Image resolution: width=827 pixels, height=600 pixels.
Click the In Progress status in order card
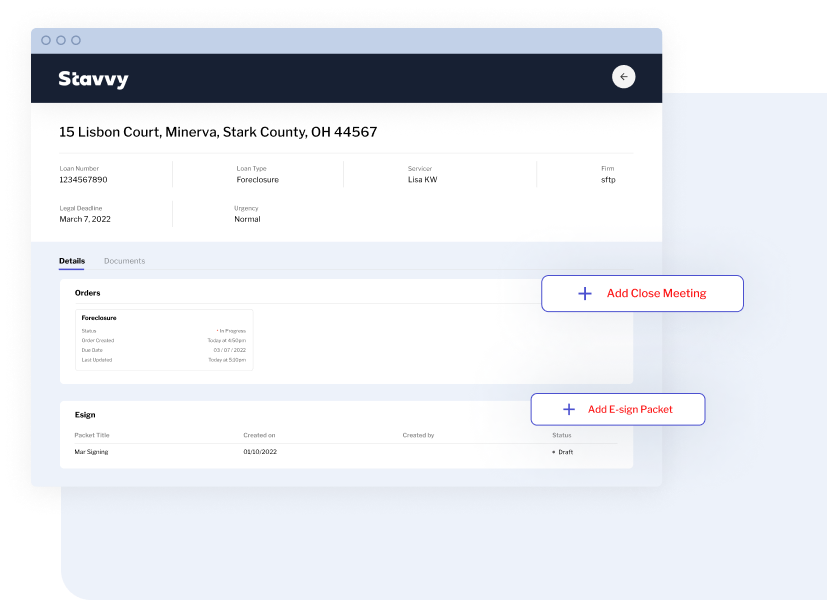pyautogui.click(x=231, y=331)
